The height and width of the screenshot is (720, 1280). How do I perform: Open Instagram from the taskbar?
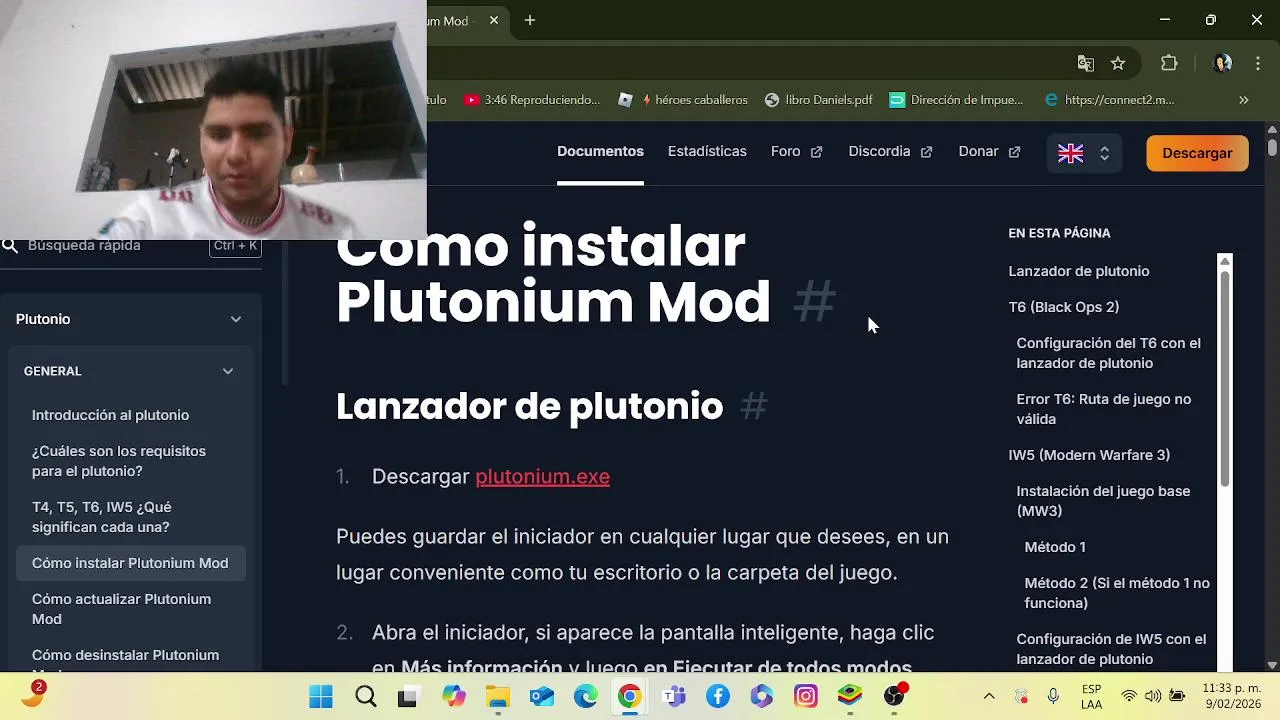pyautogui.click(x=805, y=697)
